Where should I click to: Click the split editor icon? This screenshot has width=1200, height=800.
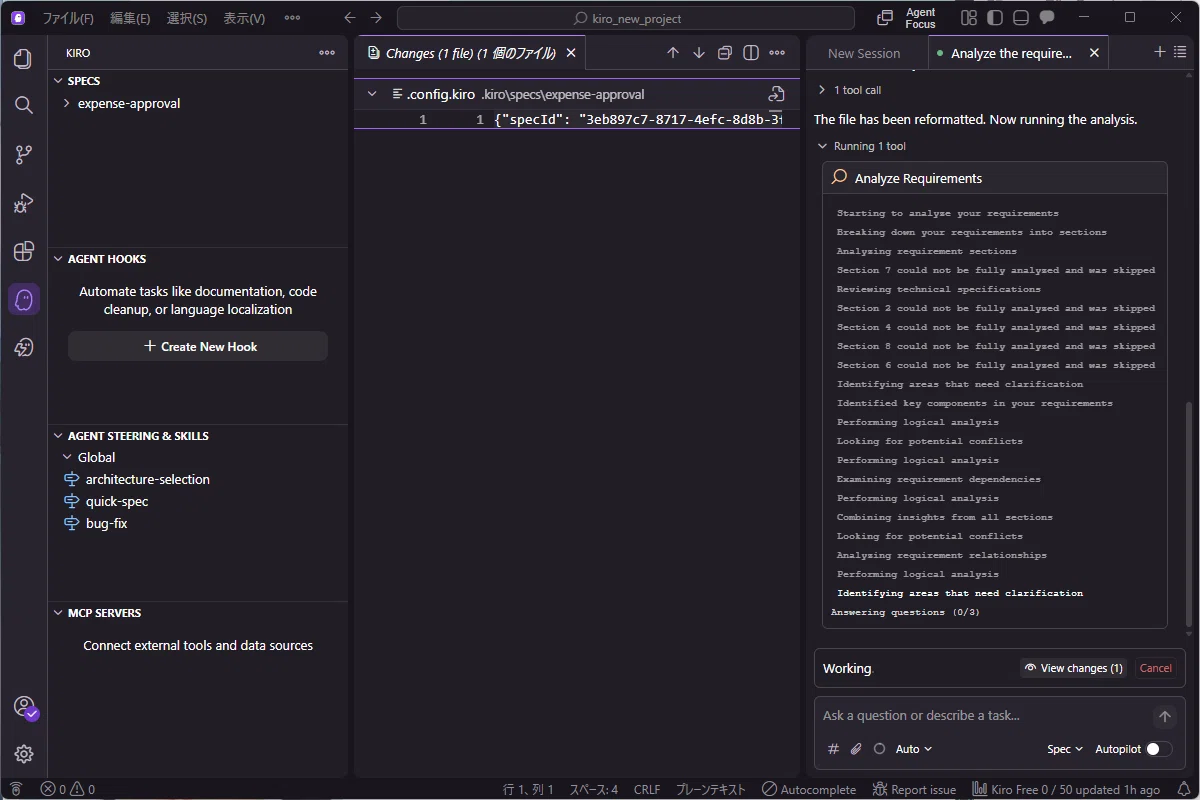coord(751,53)
